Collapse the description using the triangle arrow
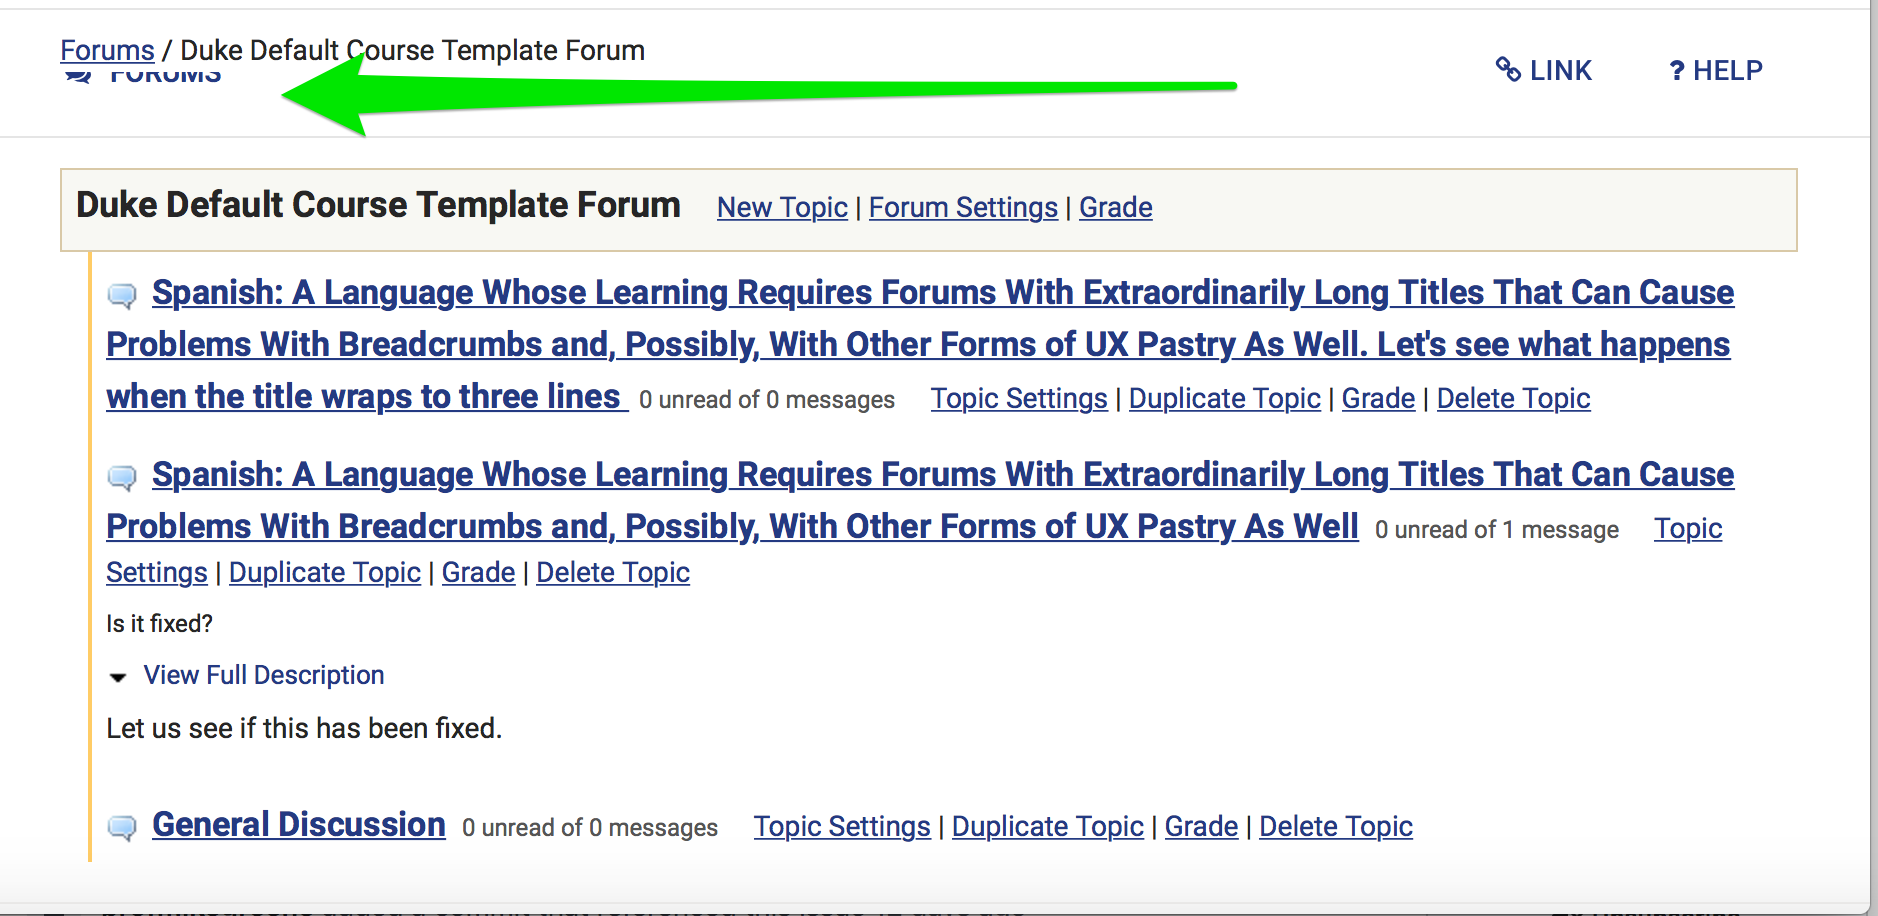The height and width of the screenshot is (916, 1878). [117, 677]
